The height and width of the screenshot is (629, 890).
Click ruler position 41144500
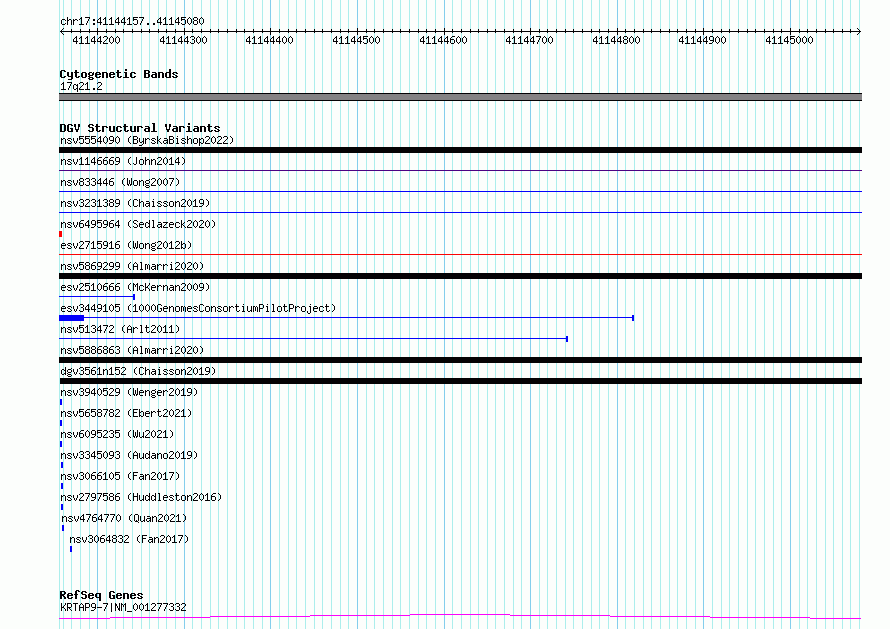(x=356, y=40)
